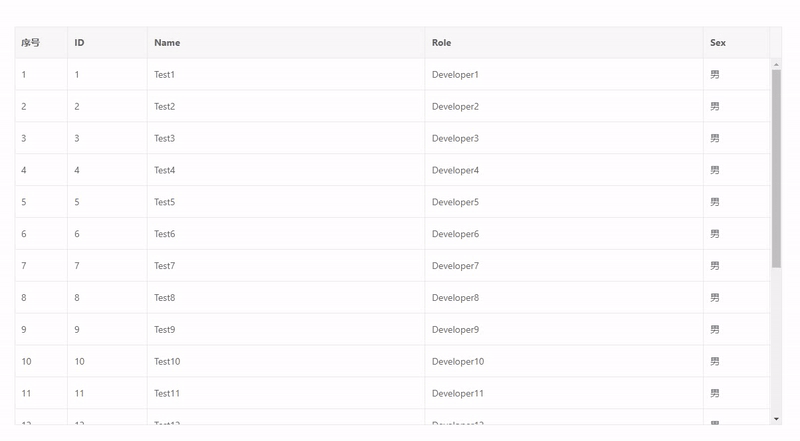This screenshot has width=800, height=441.
Task: Click the scrollbar up arrow
Action: click(x=776, y=65)
